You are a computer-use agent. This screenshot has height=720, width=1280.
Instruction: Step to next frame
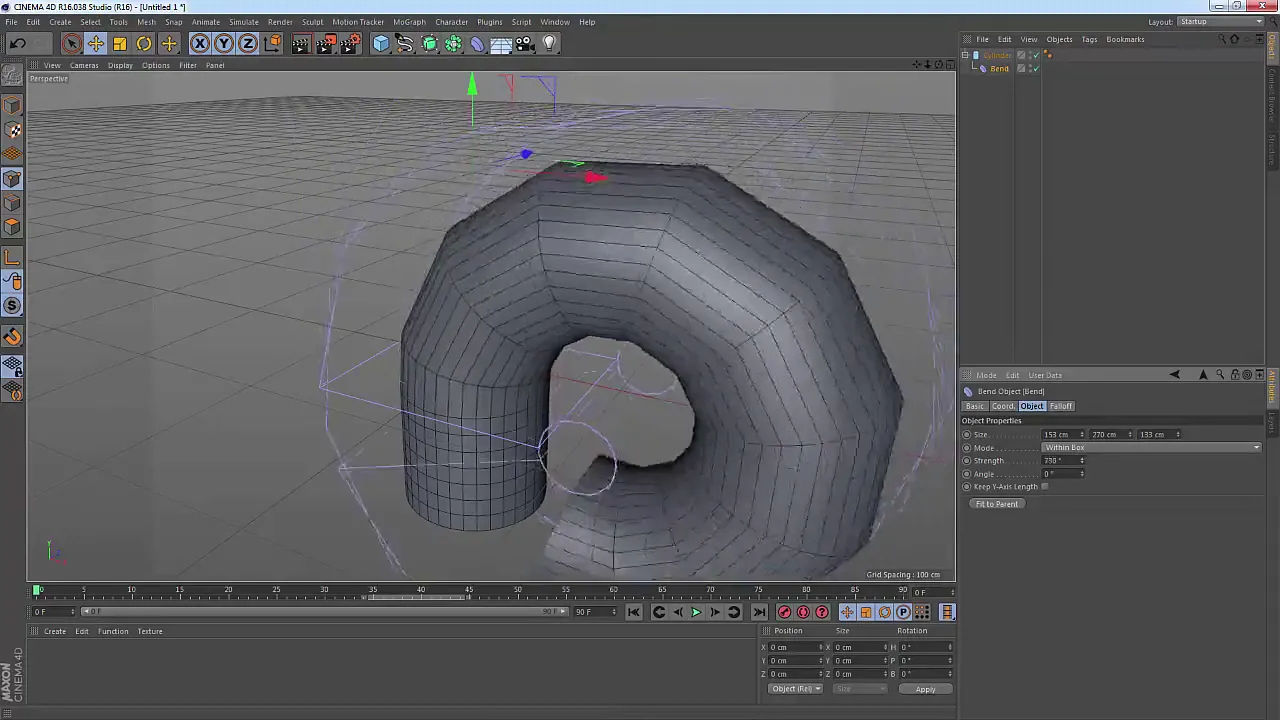(x=715, y=612)
